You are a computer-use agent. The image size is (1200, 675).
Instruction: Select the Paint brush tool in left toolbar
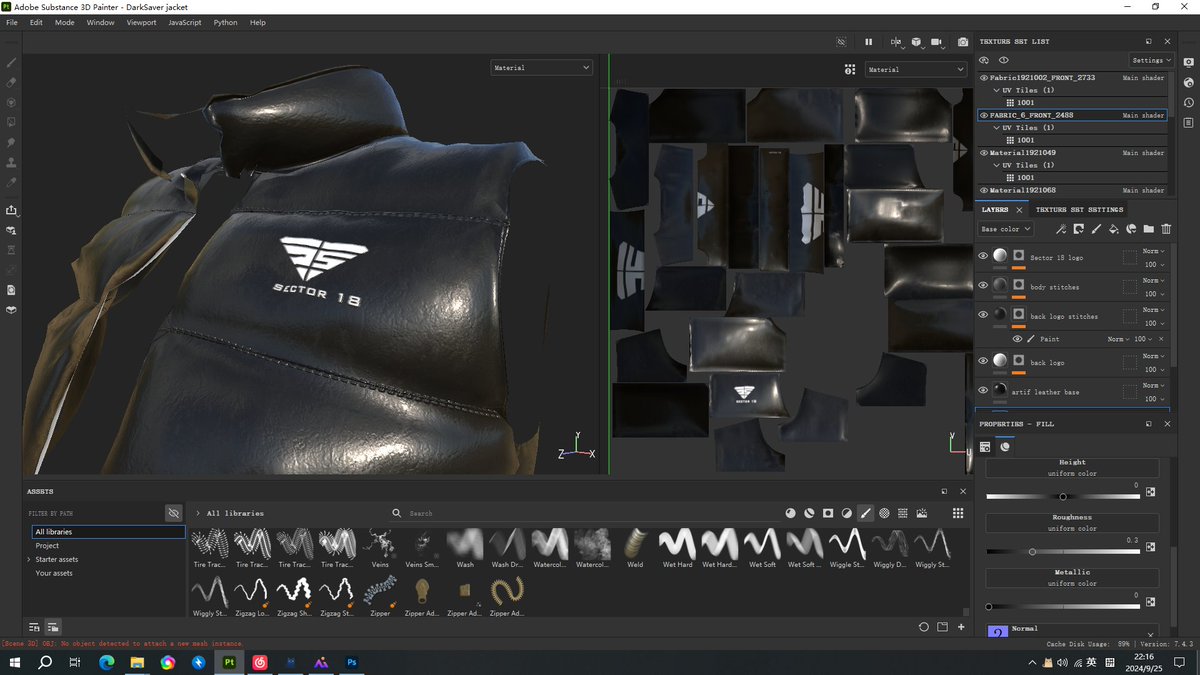12,62
